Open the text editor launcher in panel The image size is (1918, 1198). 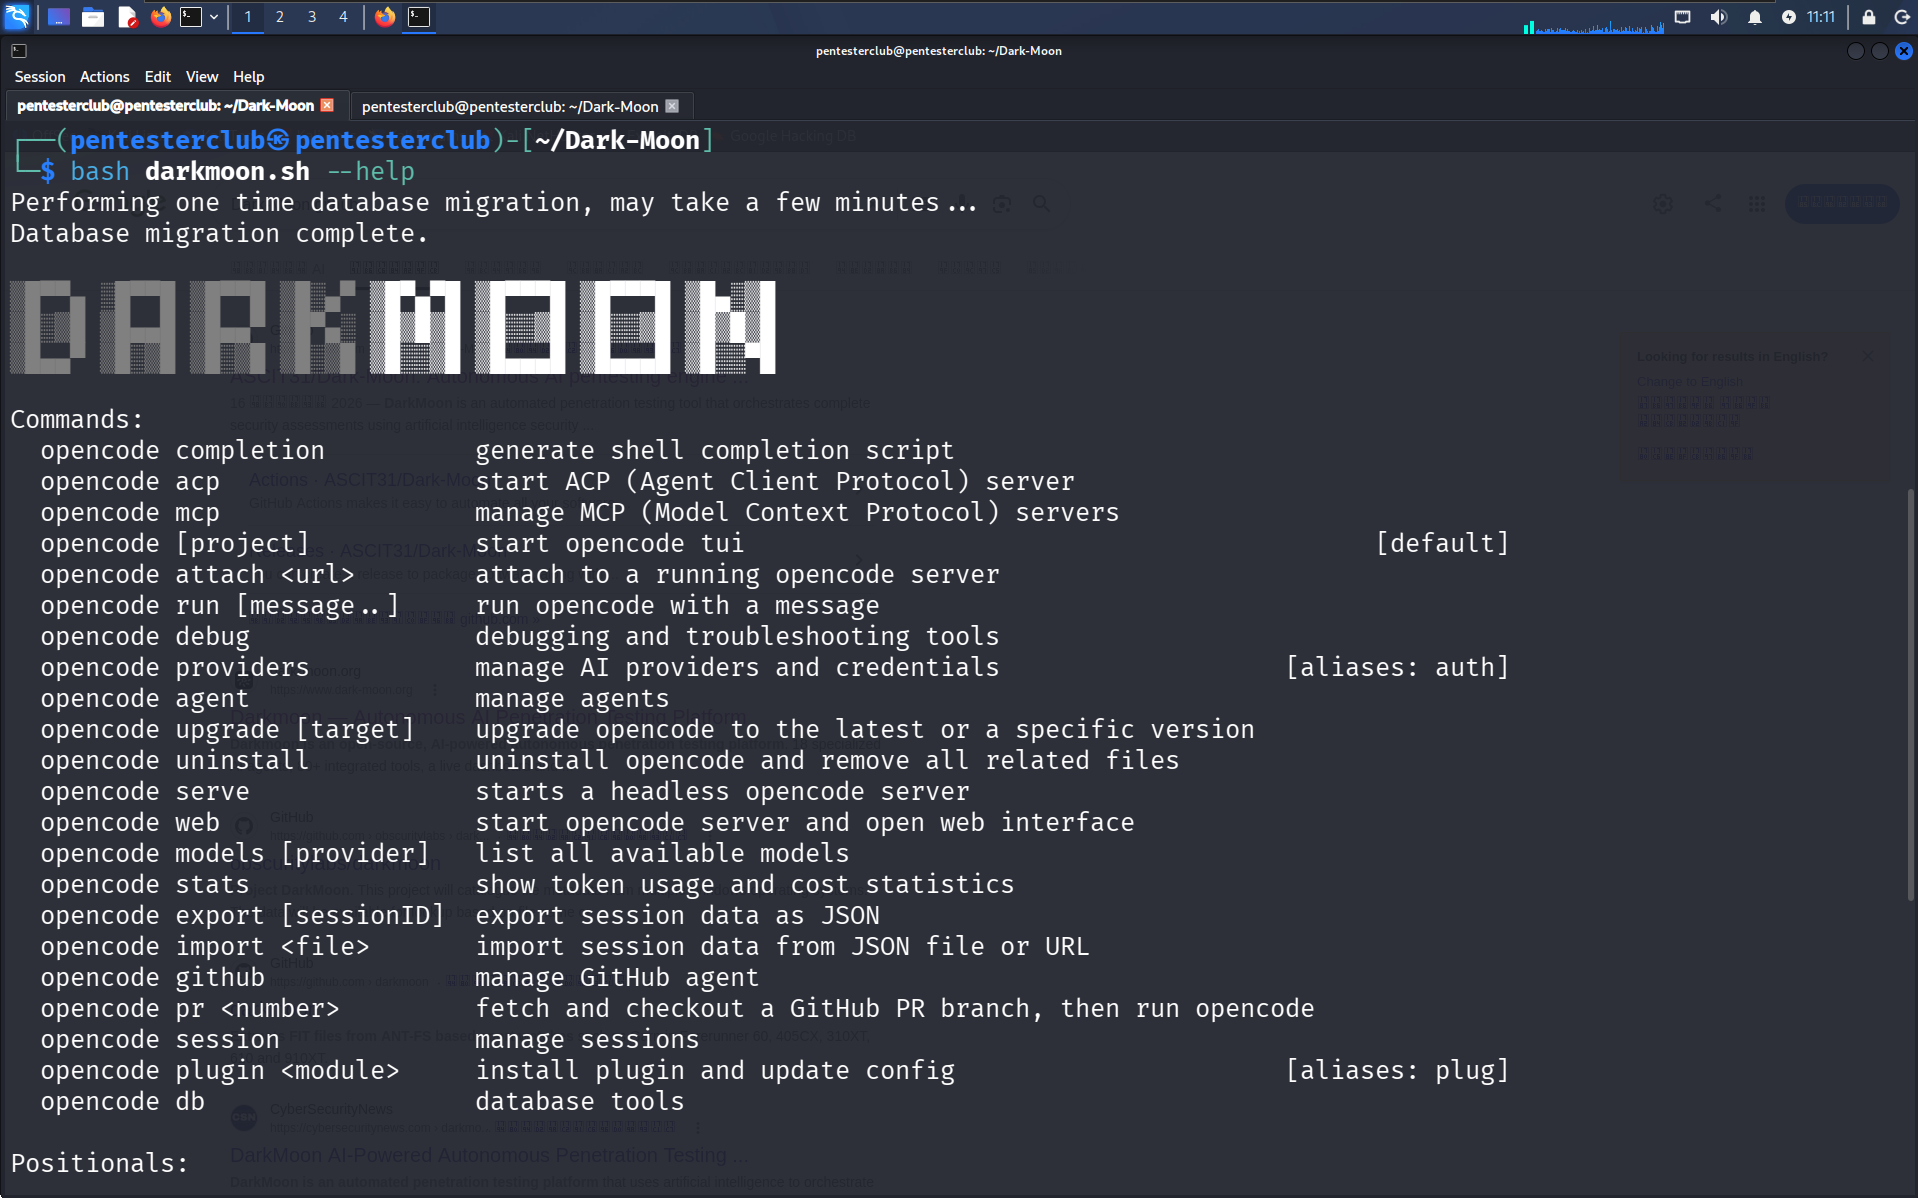(x=127, y=17)
